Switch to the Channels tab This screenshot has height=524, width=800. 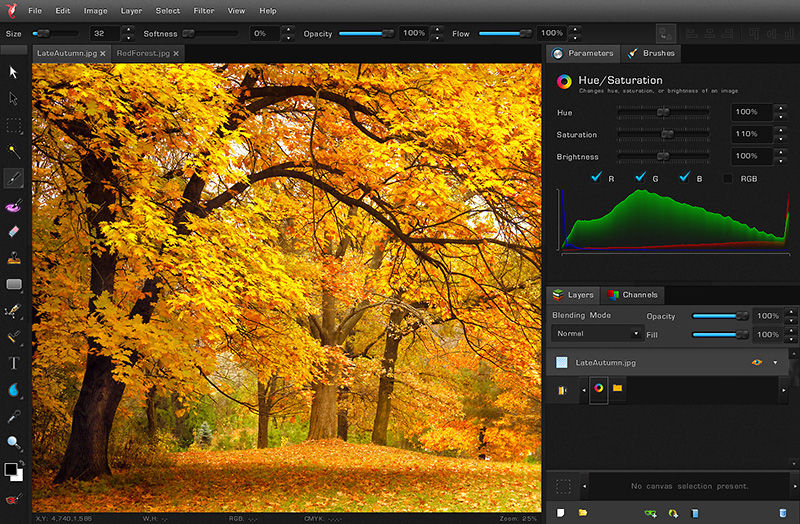point(632,295)
